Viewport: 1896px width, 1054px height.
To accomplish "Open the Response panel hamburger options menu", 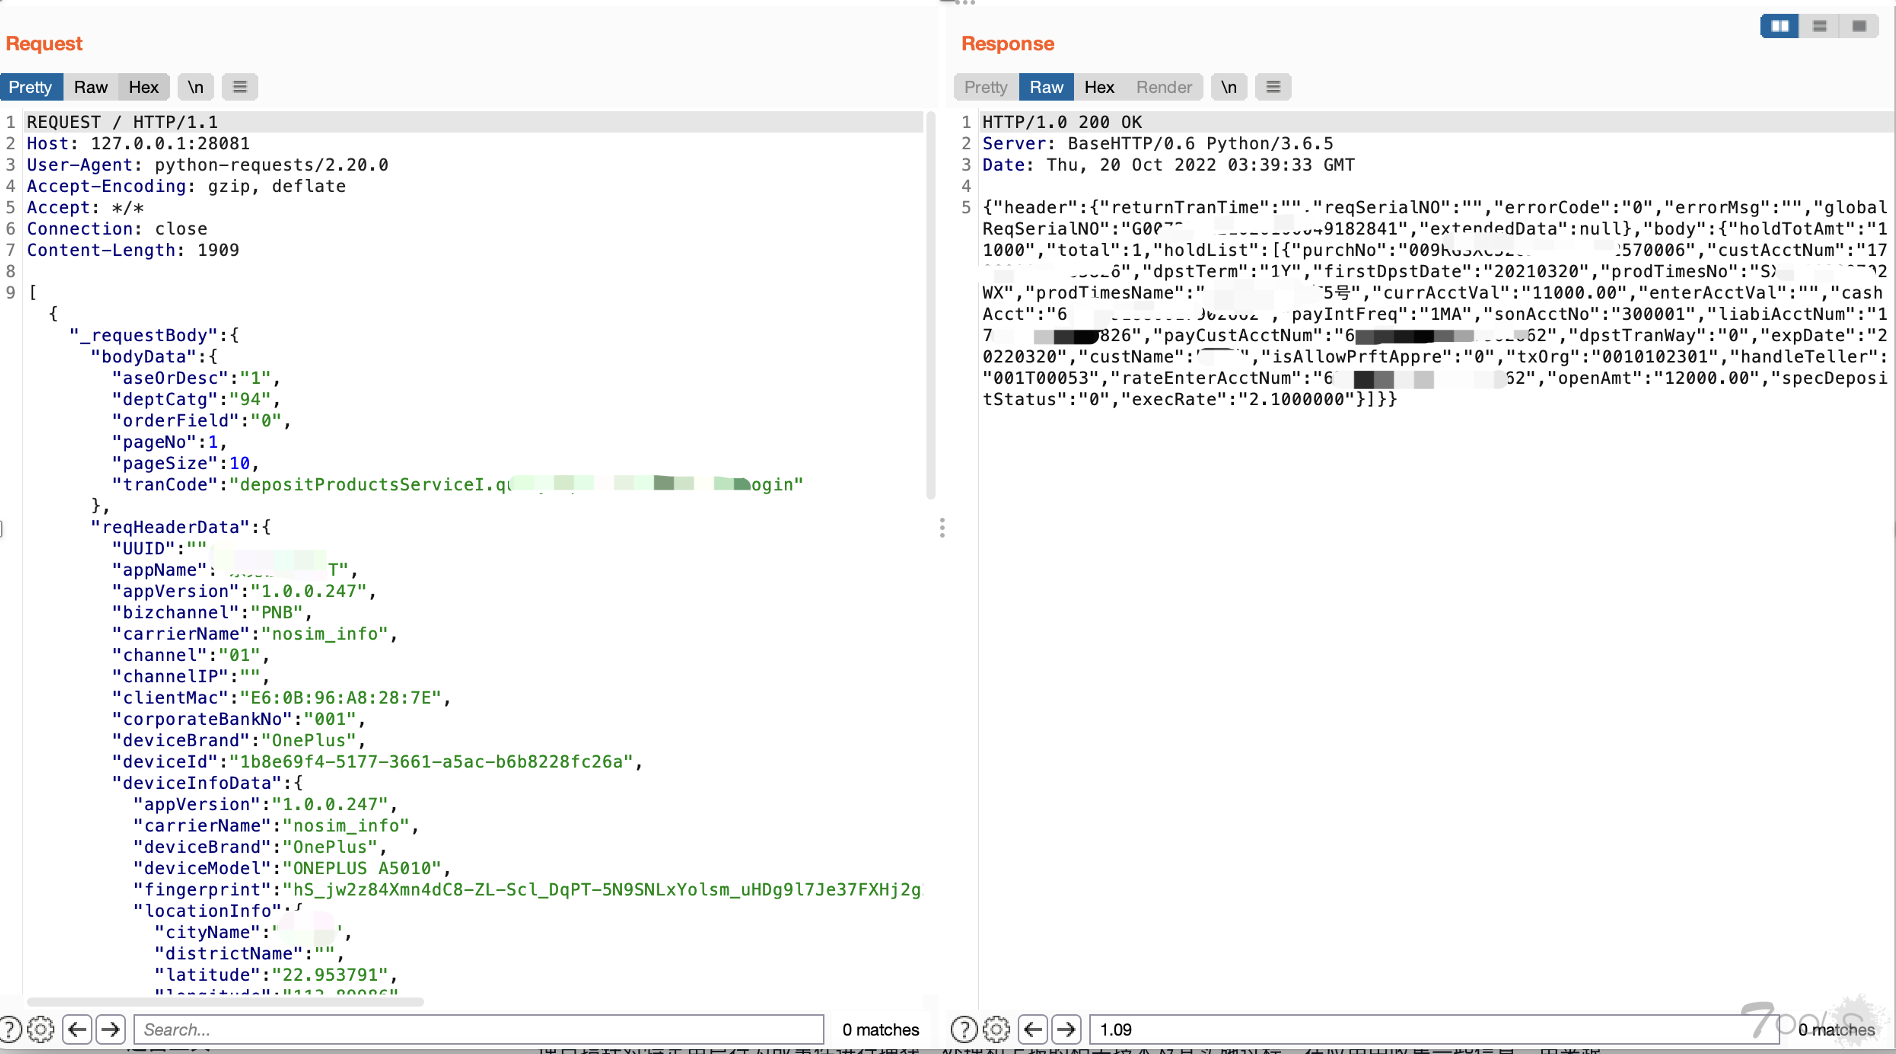I will (1273, 87).
